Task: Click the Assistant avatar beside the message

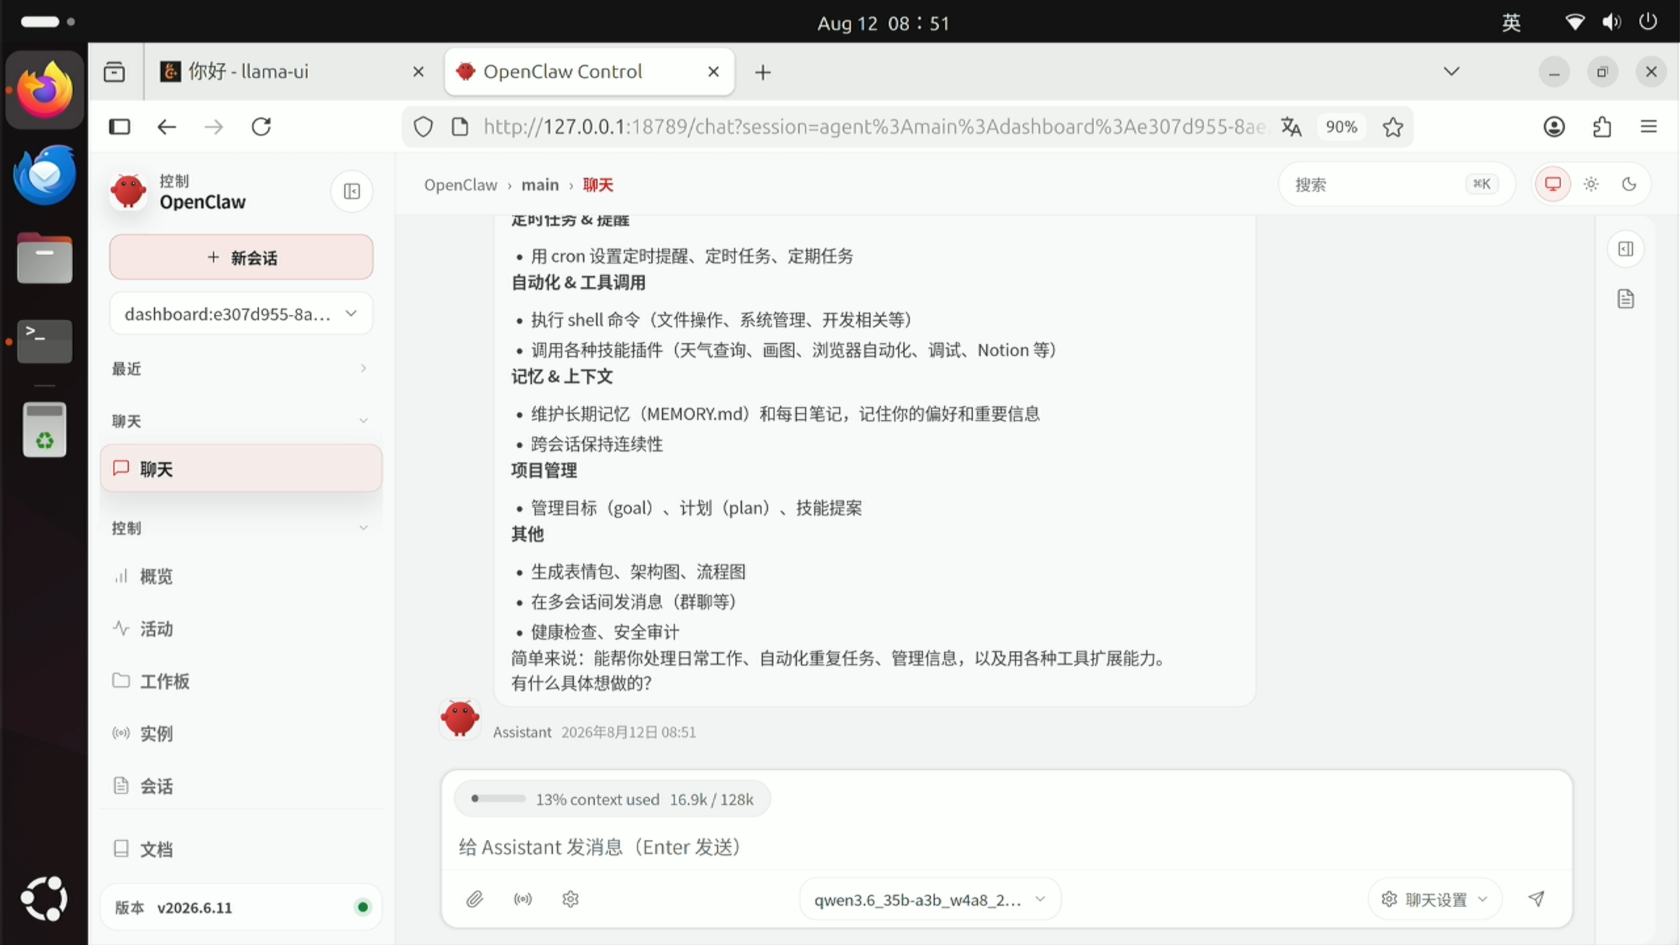Action: 460,718
